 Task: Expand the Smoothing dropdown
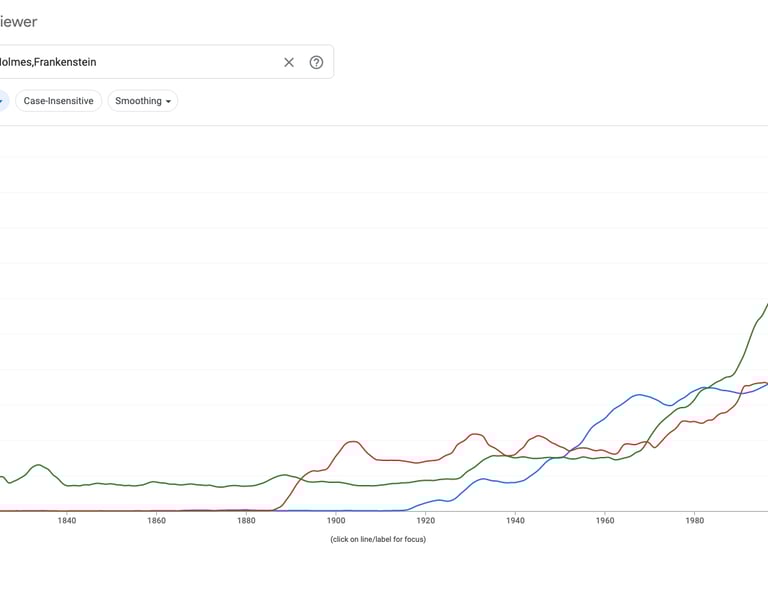tap(143, 101)
